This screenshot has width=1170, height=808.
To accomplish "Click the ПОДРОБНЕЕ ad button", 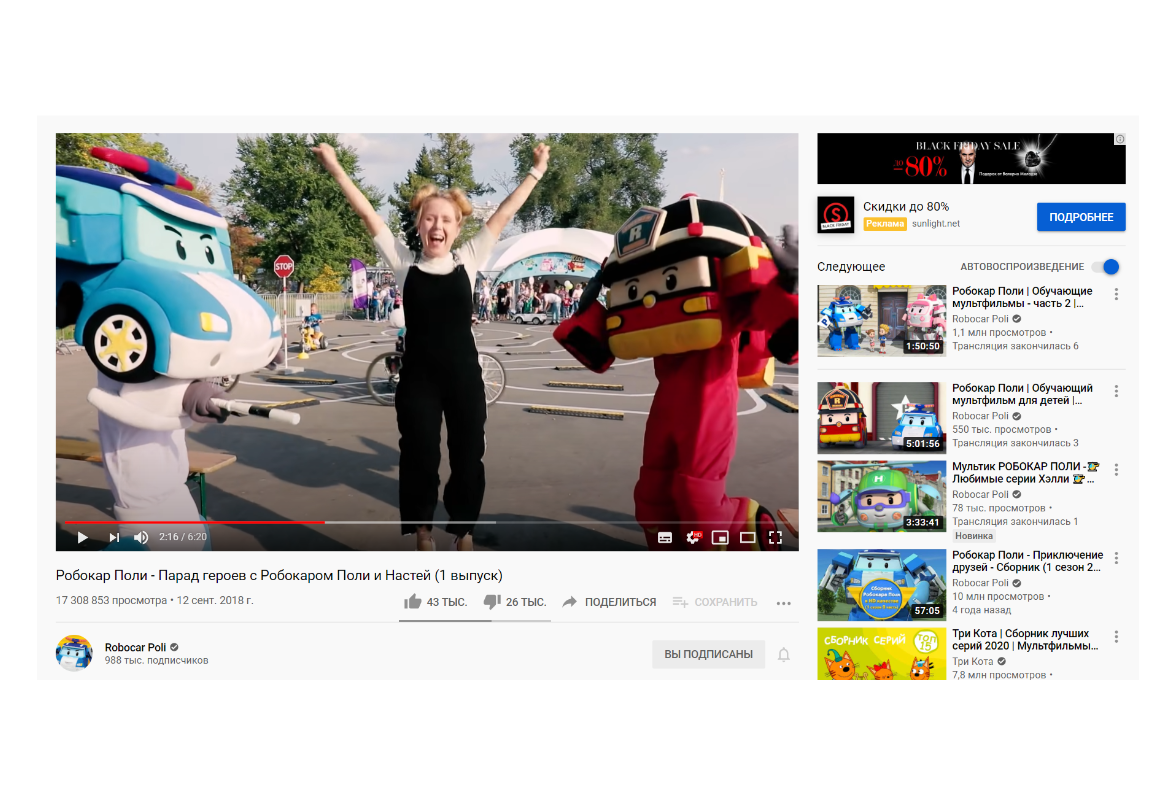I will pyautogui.click(x=1081, y=217).
